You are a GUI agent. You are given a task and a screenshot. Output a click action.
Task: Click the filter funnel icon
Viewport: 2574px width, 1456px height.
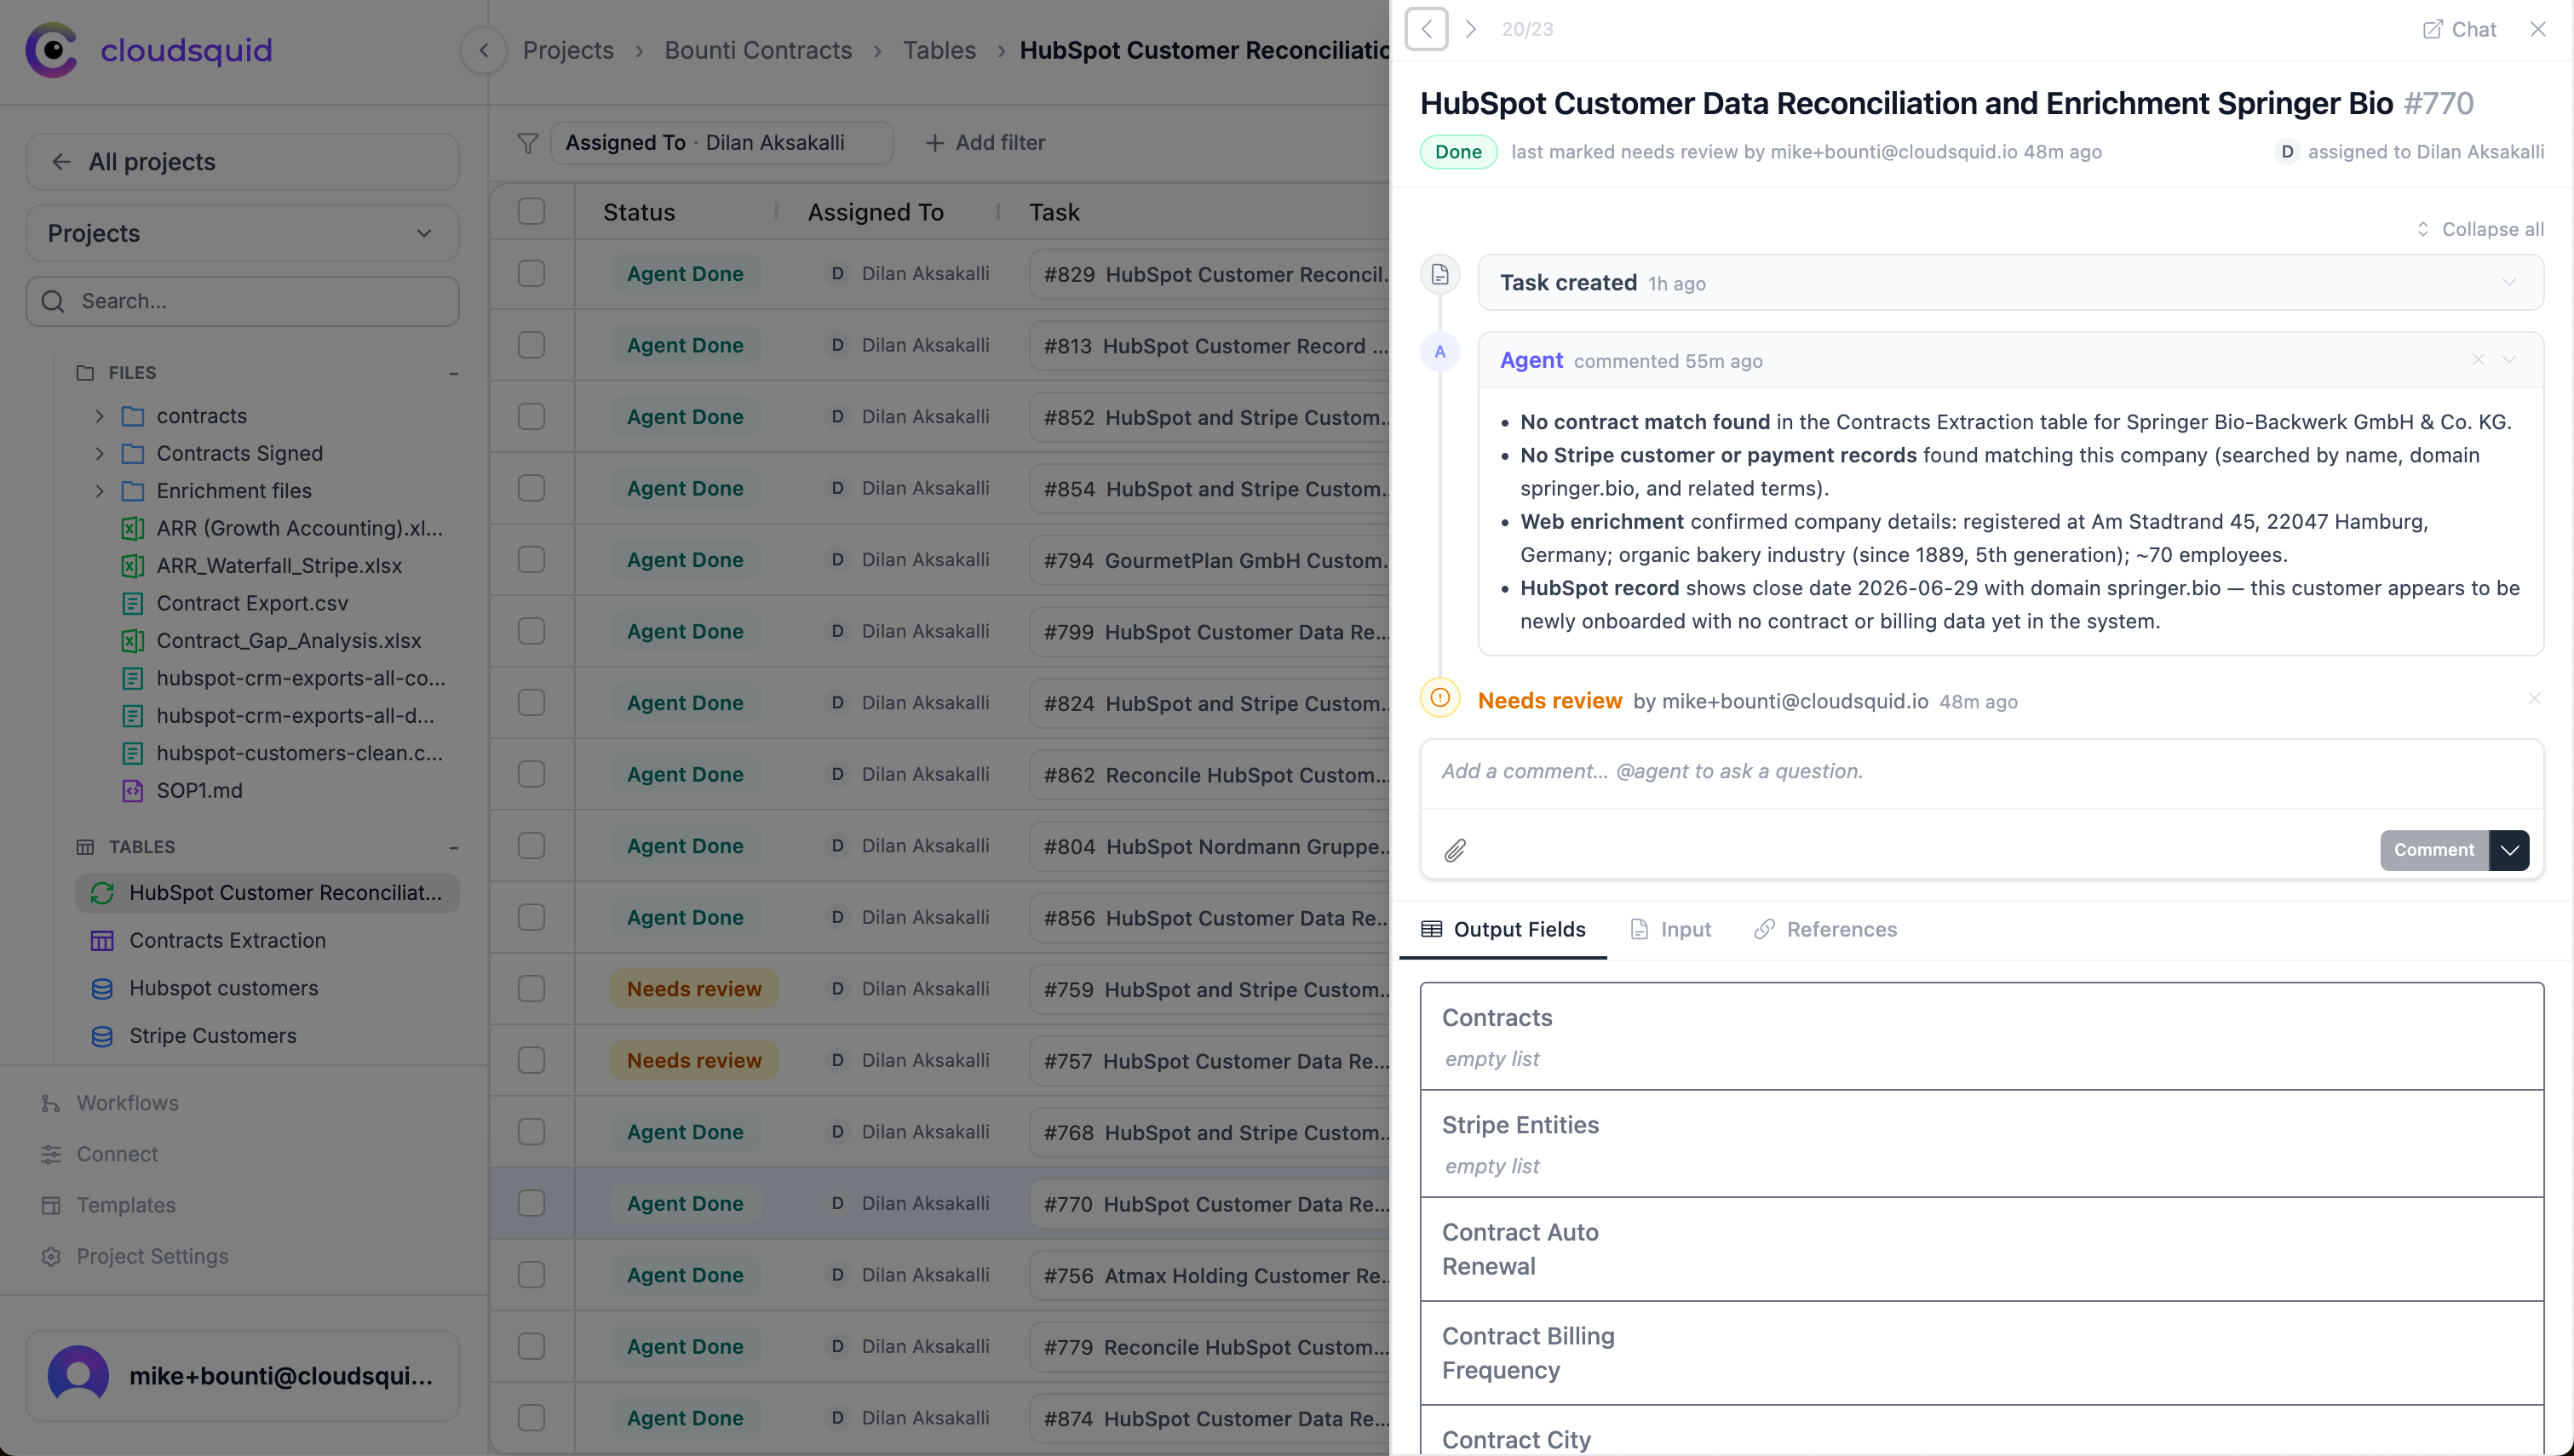coord(528,143)
